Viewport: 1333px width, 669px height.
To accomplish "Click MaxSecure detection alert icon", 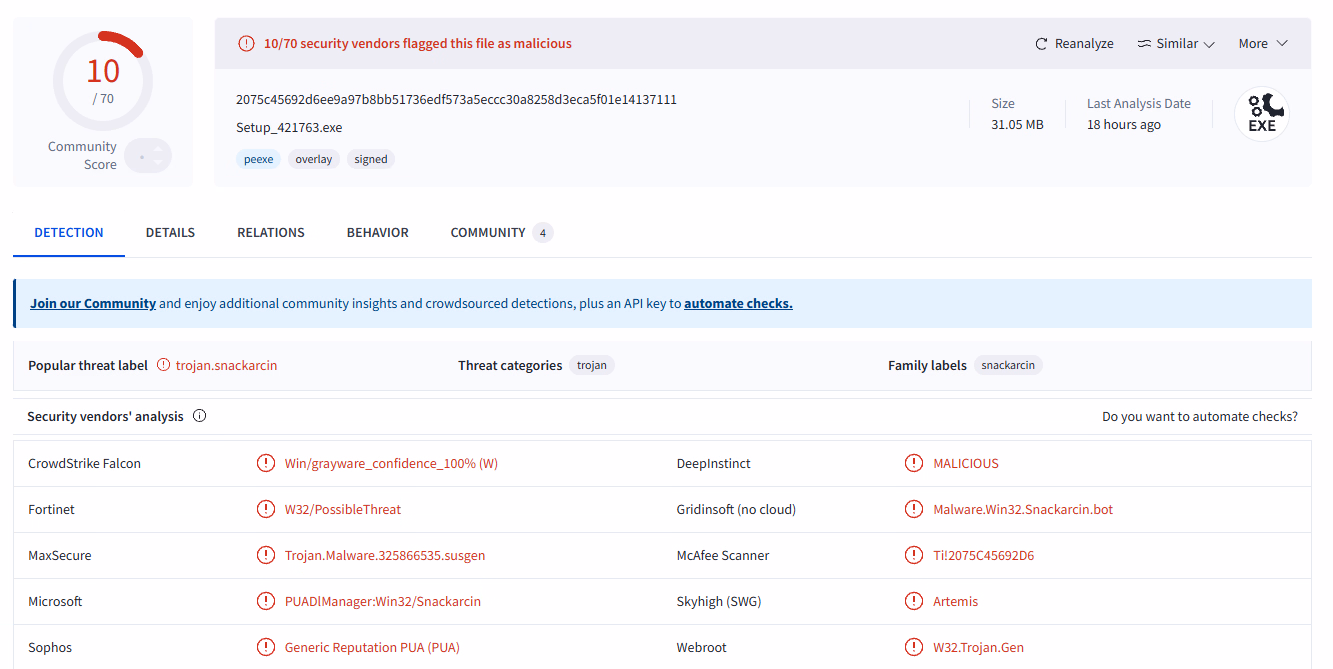I will coord(265,555).
